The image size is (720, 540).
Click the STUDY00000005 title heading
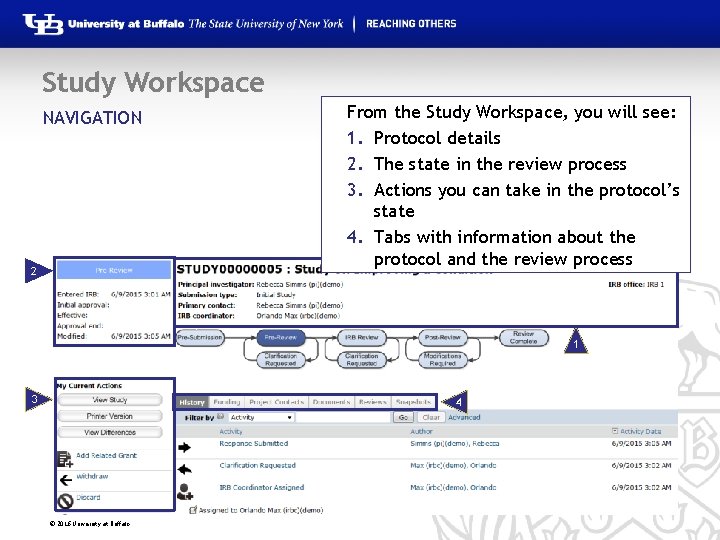coord(249,269)
